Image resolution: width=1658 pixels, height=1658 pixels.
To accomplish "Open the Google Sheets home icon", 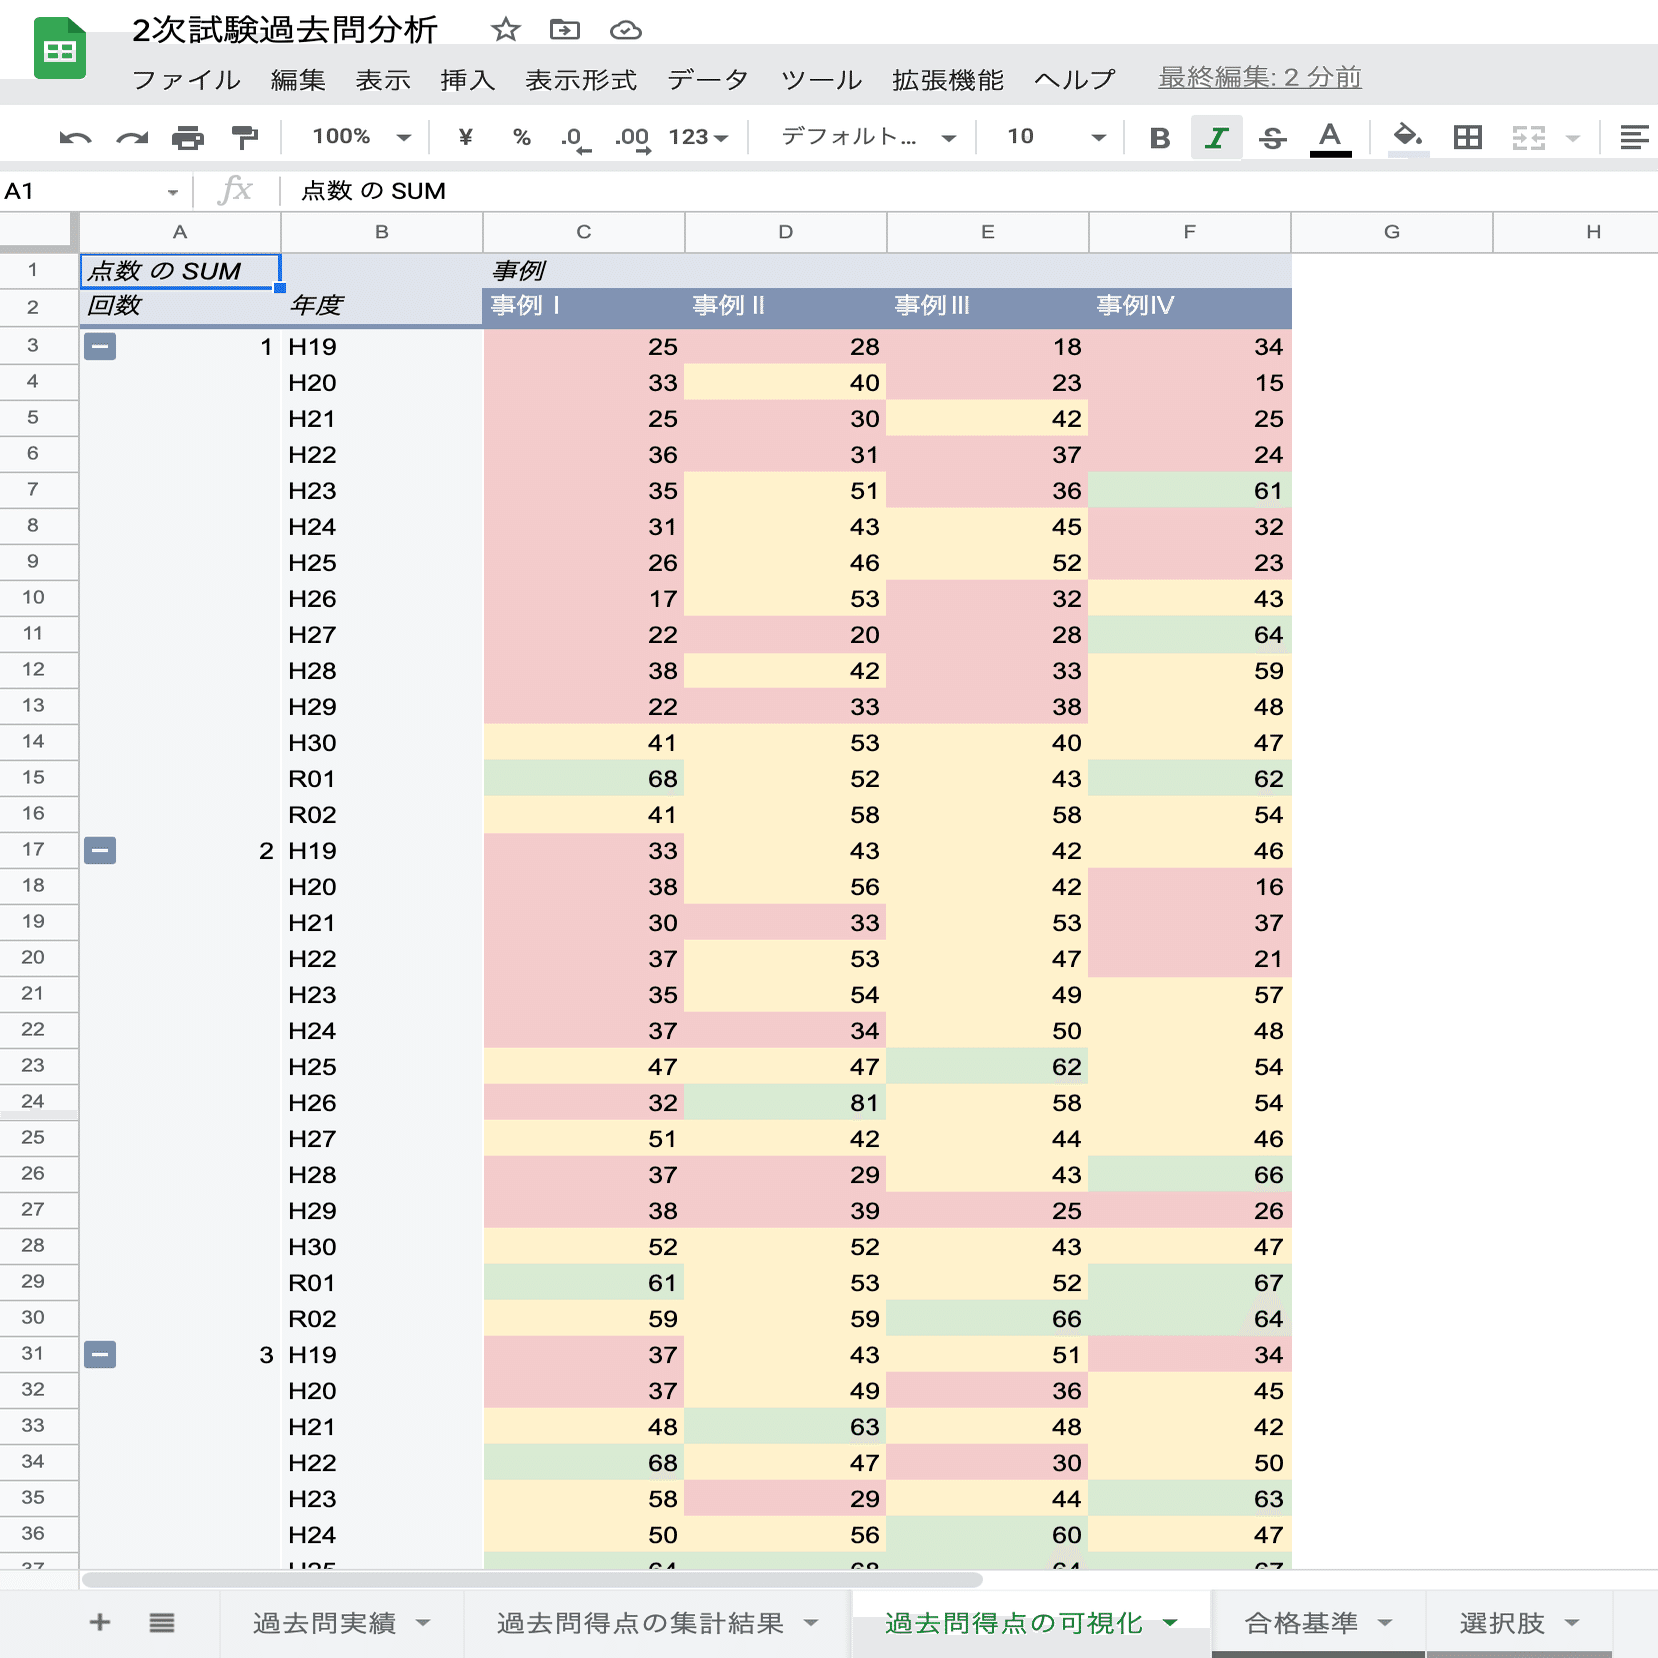I will (59, 49).
